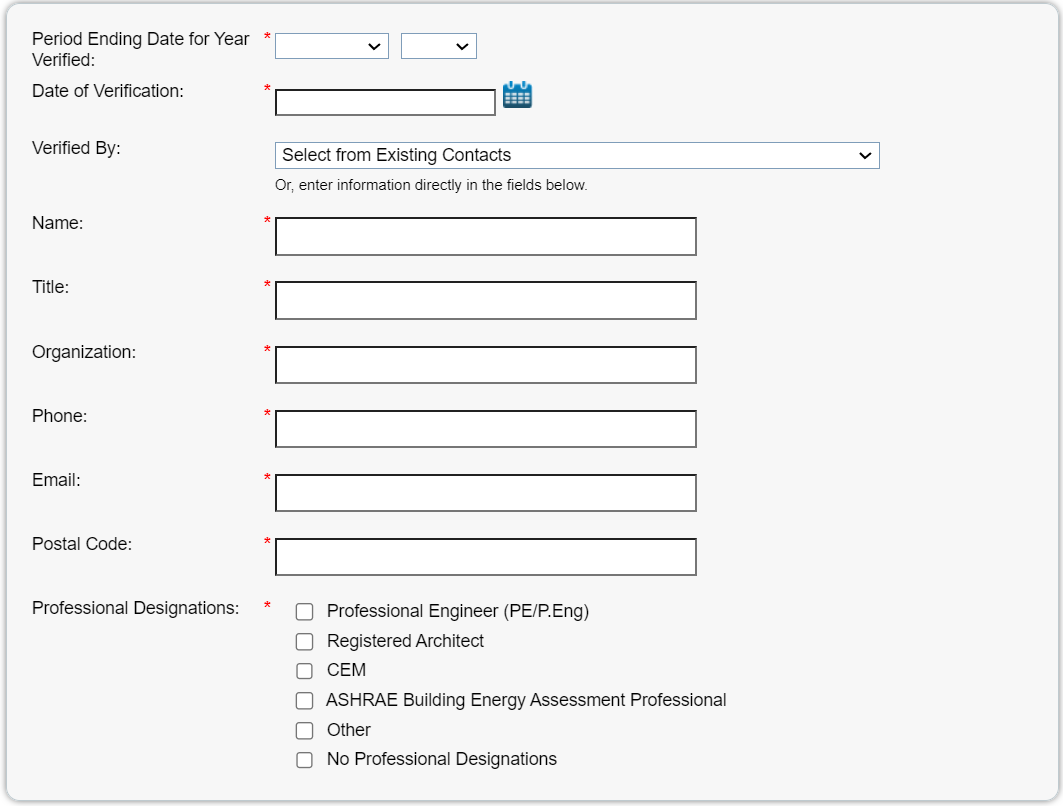Image resolution: width=1063 pixels, height=806 pixels.
Task: Check the Registered Architect checkbox
Action: click(304, 641)
